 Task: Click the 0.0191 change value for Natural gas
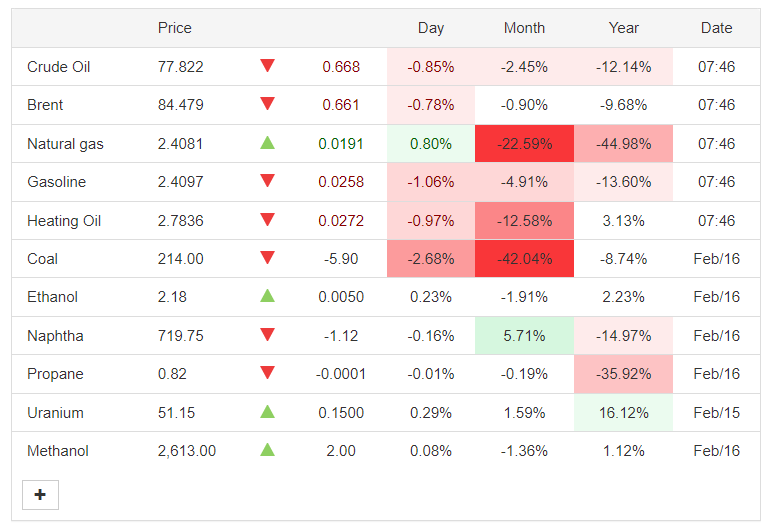coord(341,144)
